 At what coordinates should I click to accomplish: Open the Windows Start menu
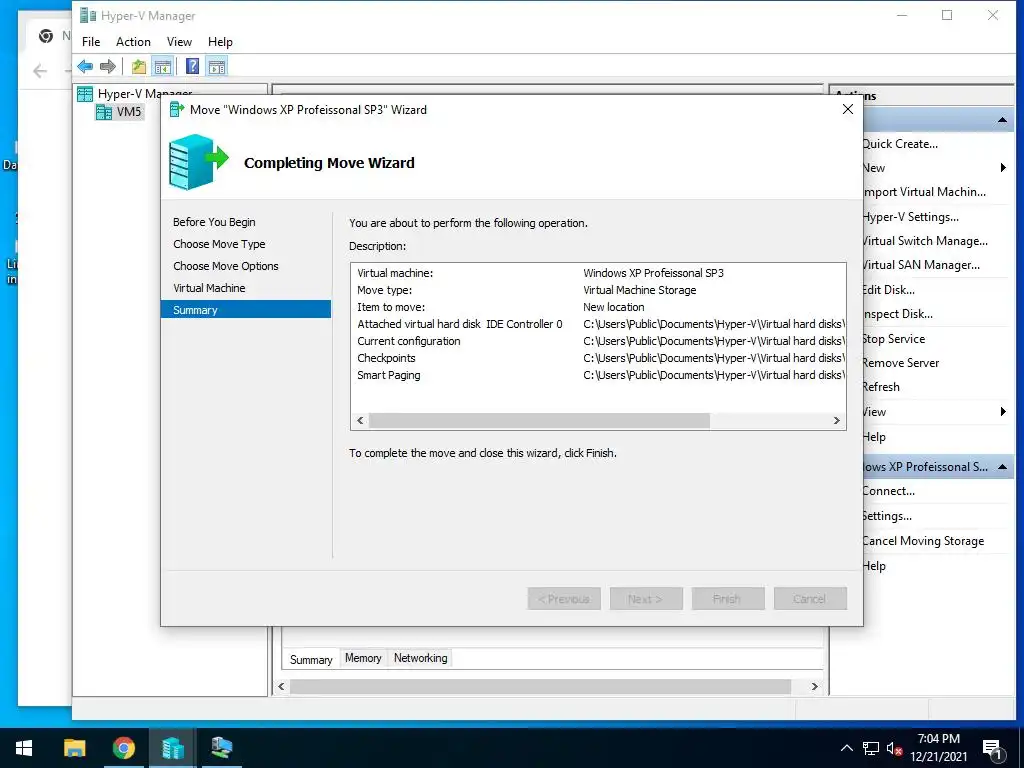pyautogui.click(x=24, y=748)
